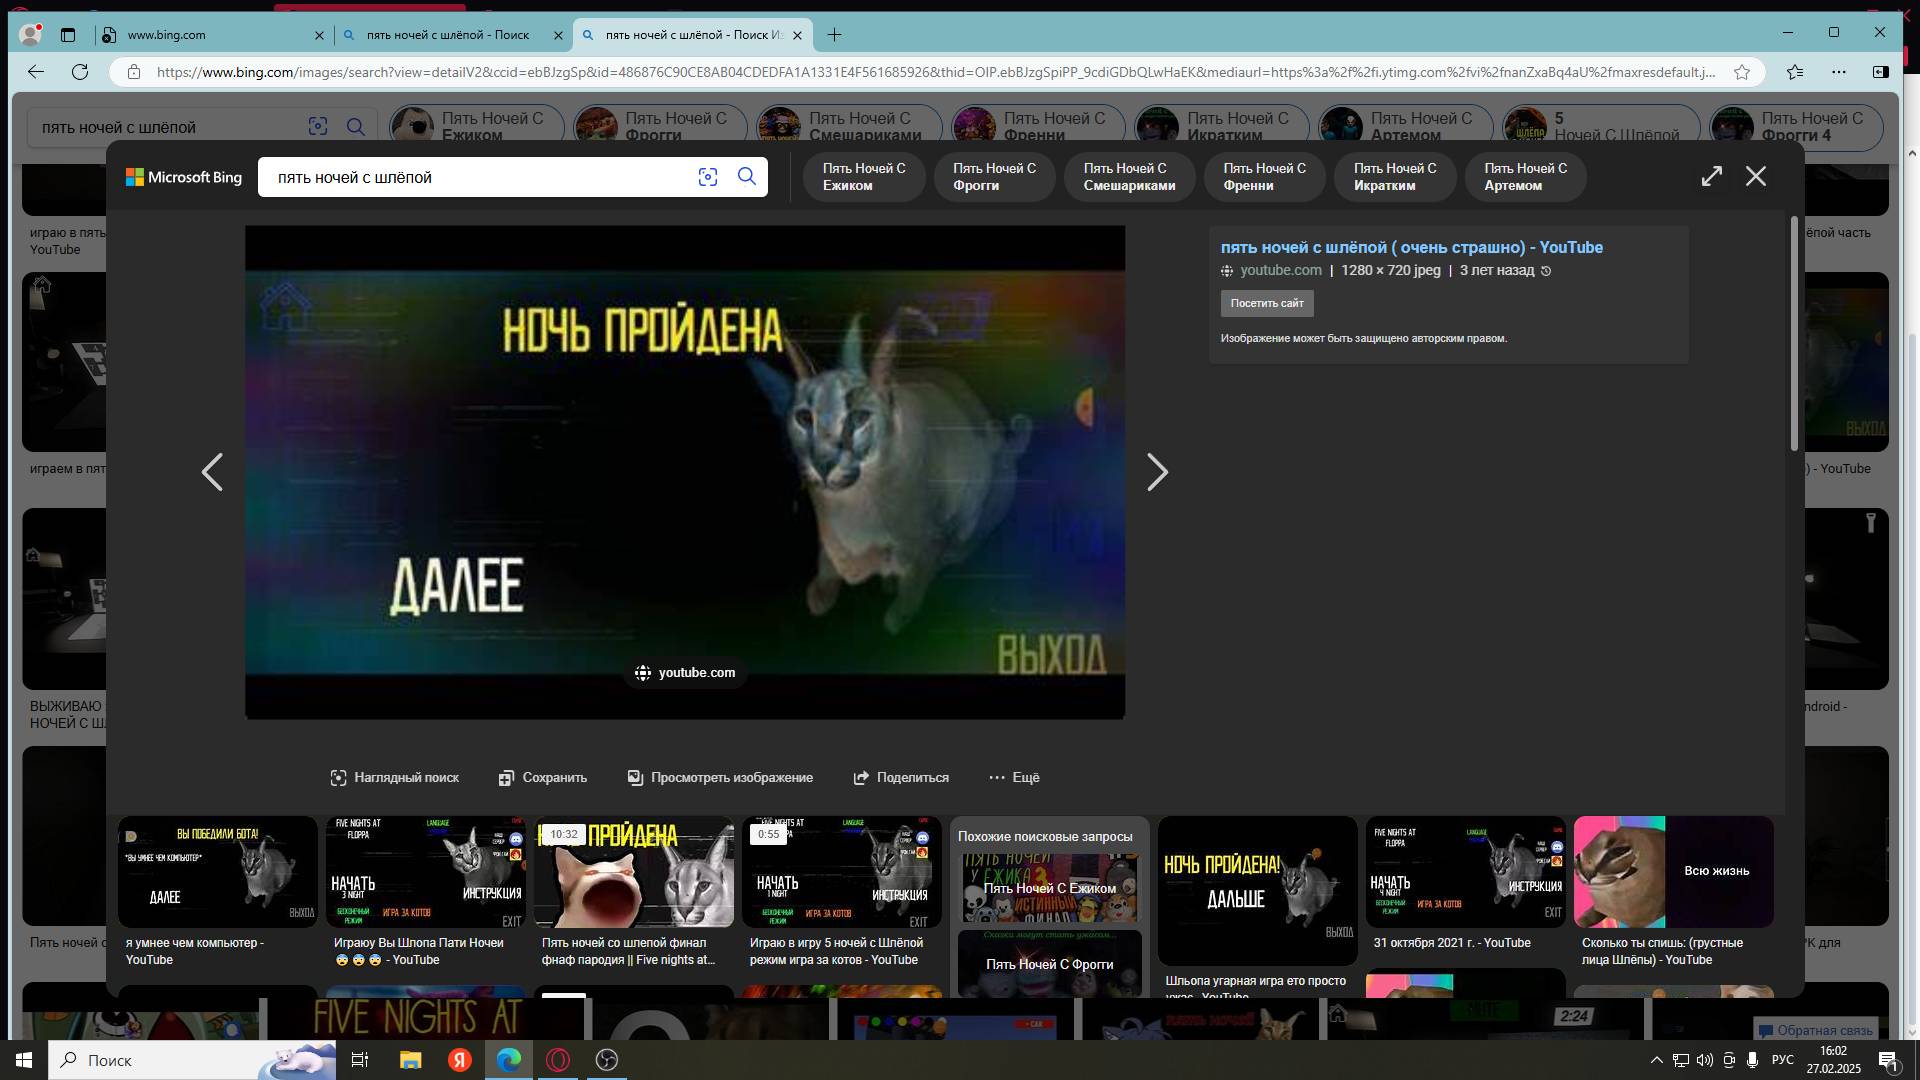1920x1080 pixels.
Task: Open Yandex browser from the taskbar
Action: 459,1060
